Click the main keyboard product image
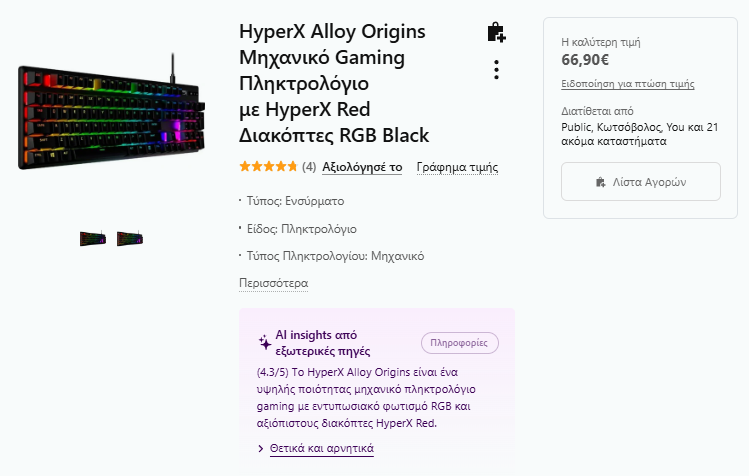749x476 pixels. 110,116
